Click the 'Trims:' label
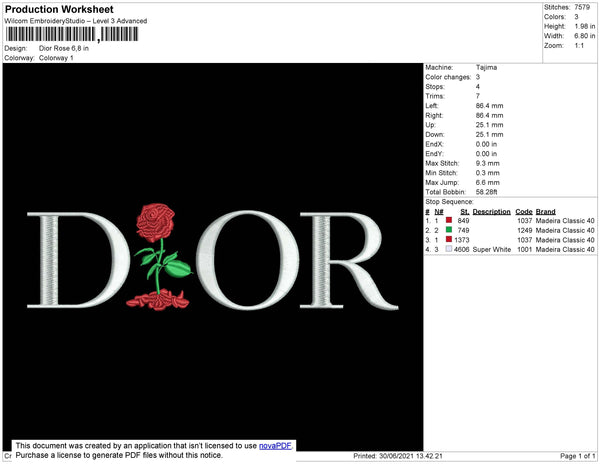600x464 pixels. point(435,96)
